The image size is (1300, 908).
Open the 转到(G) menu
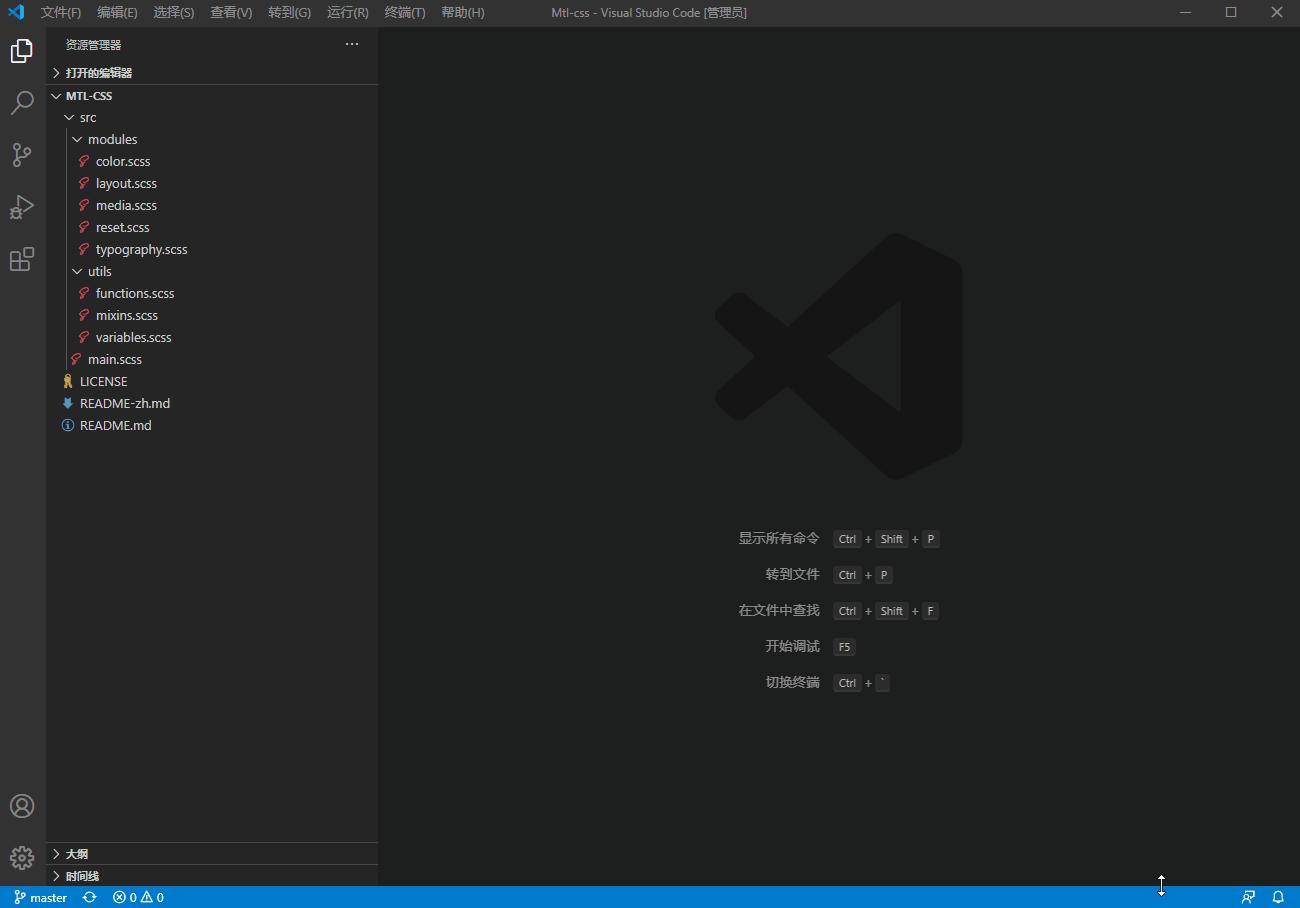point(290,12)
